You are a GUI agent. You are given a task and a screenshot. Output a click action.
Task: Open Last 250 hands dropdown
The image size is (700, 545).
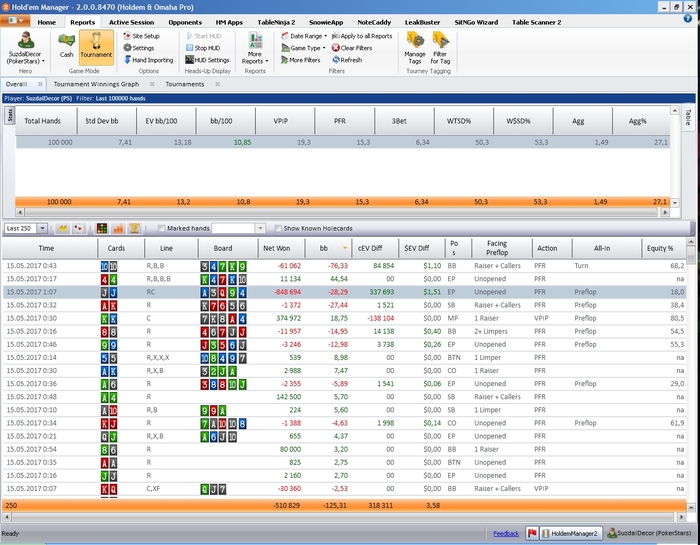coord(42,229)
